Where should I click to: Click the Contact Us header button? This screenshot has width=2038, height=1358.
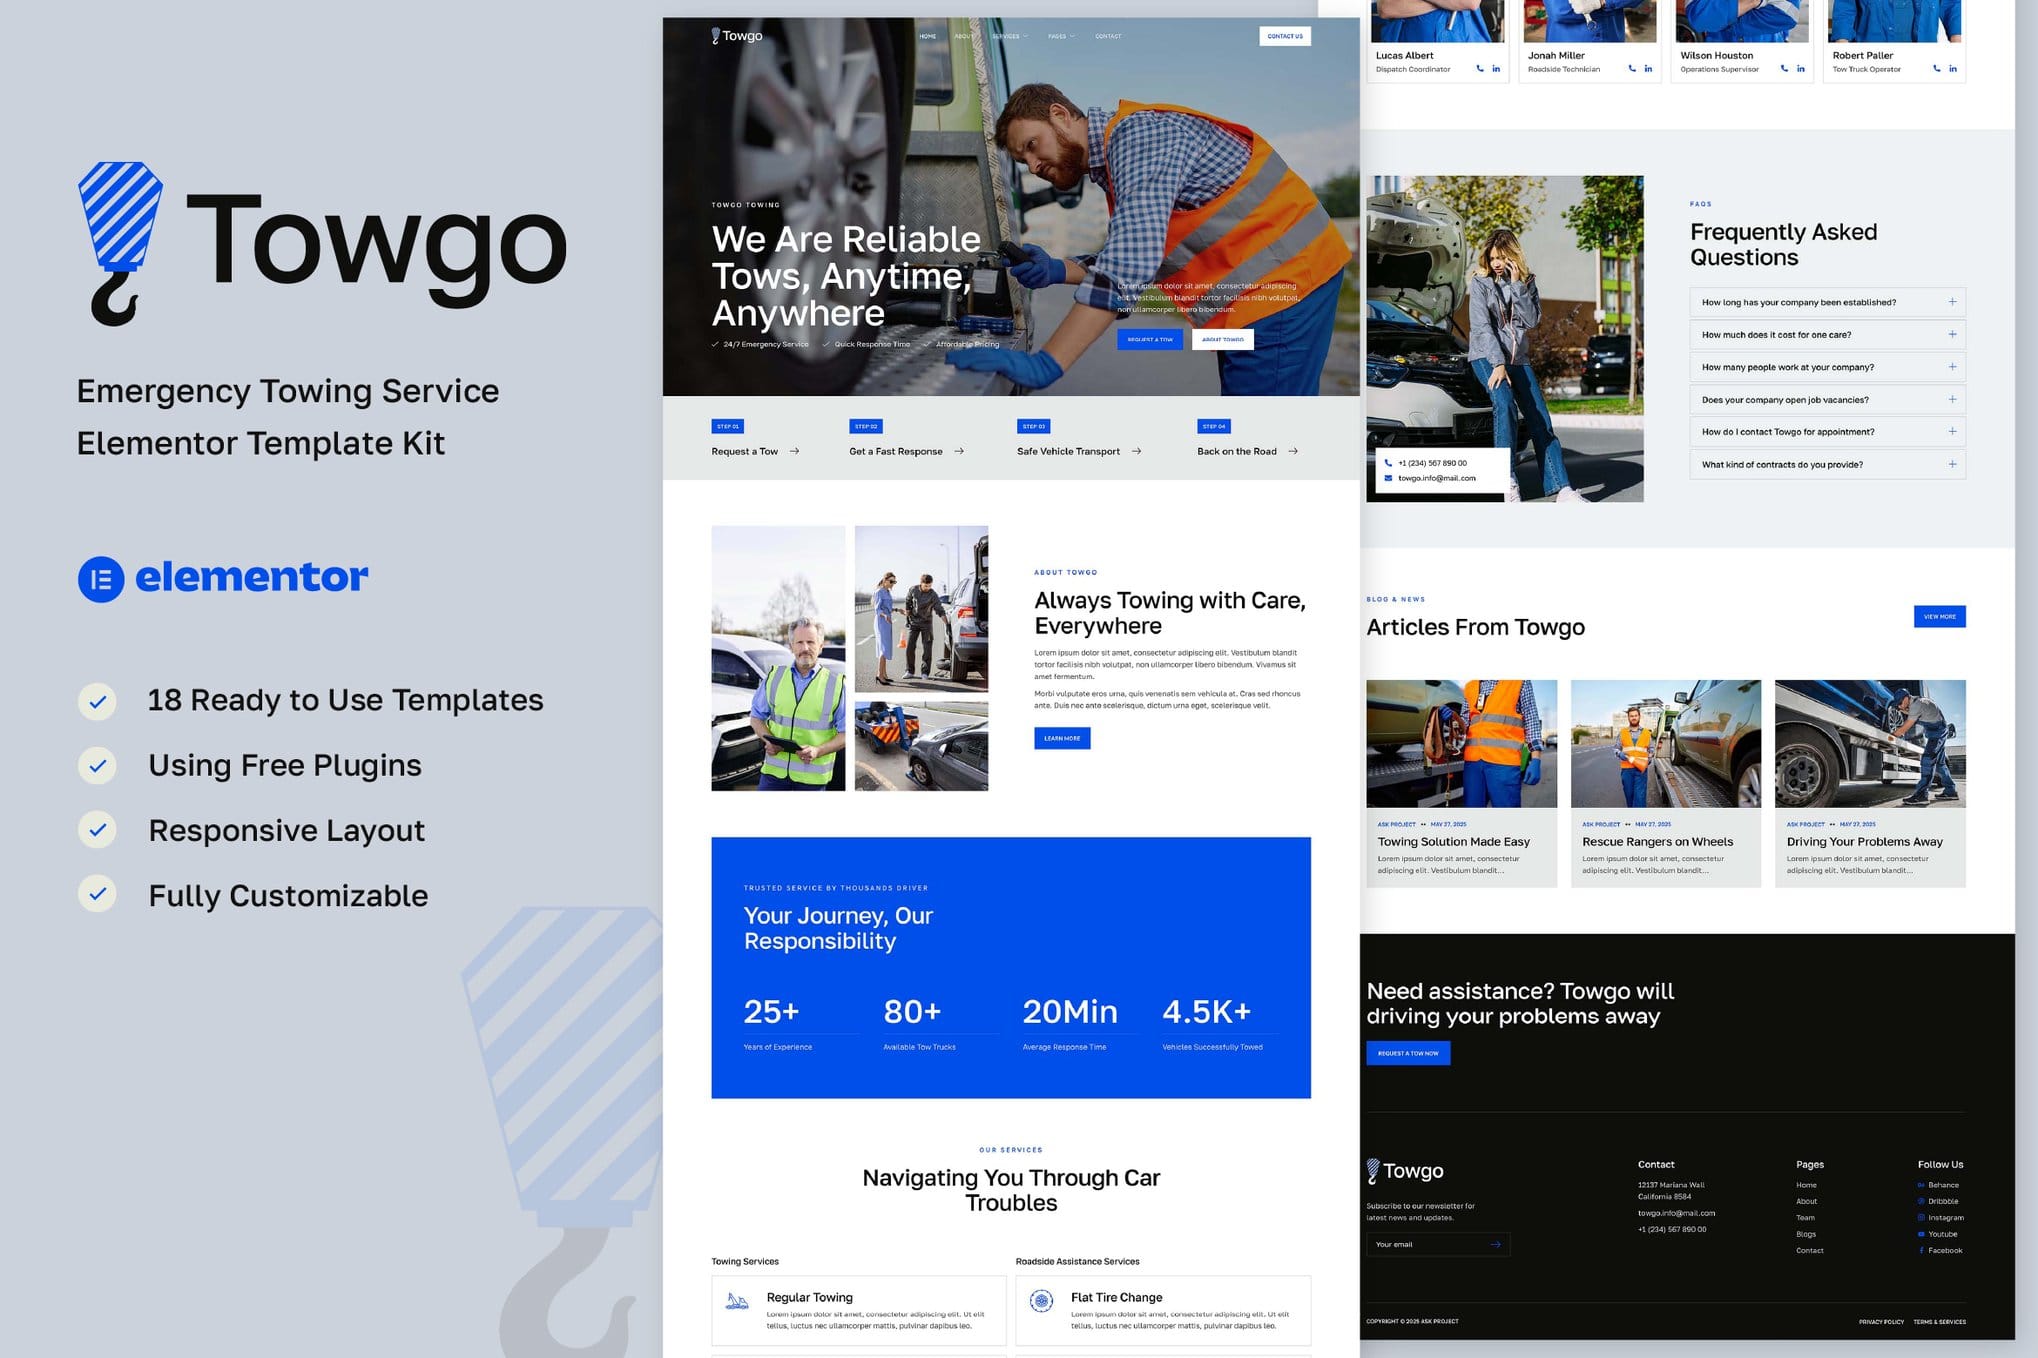pos(1285,36)
